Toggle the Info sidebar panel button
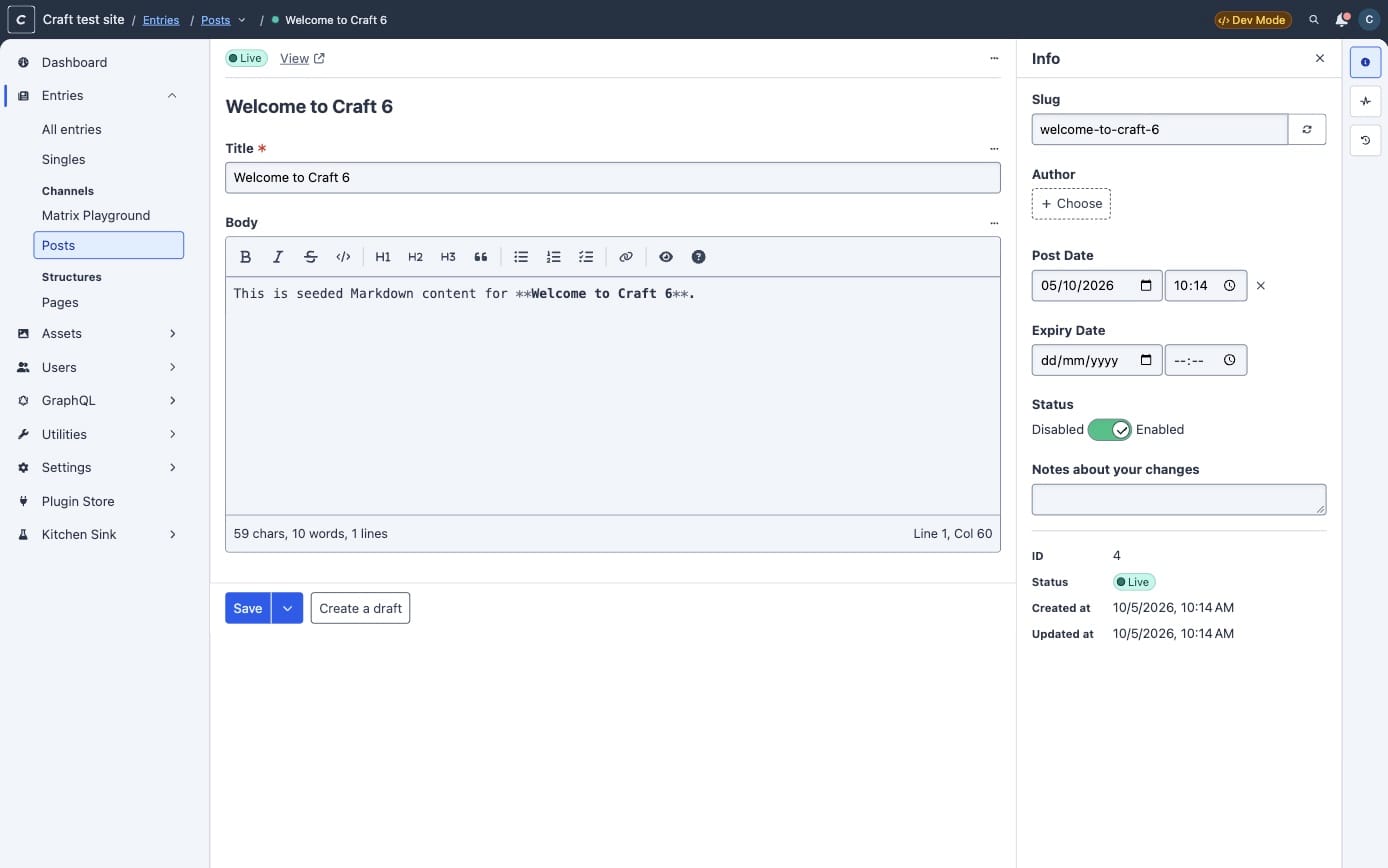The height and width of the screenshot is (868, 1388). (1366, 62)
